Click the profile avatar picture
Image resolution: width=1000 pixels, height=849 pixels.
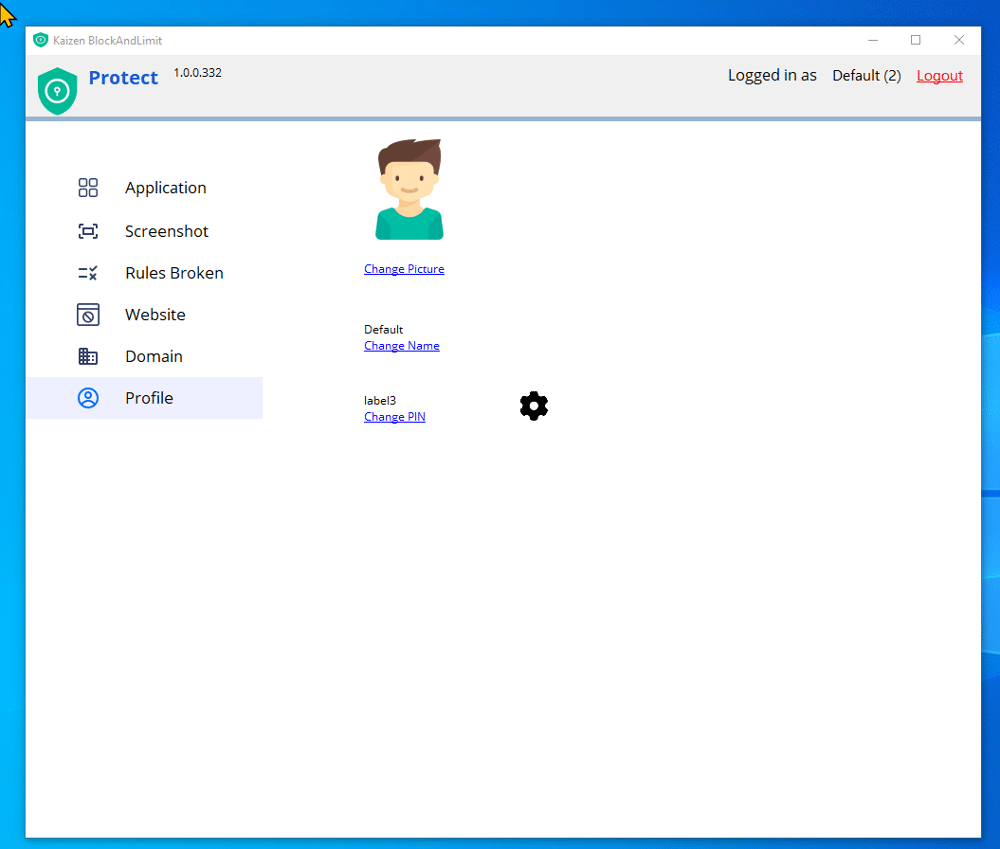click(x=409, y=190)
